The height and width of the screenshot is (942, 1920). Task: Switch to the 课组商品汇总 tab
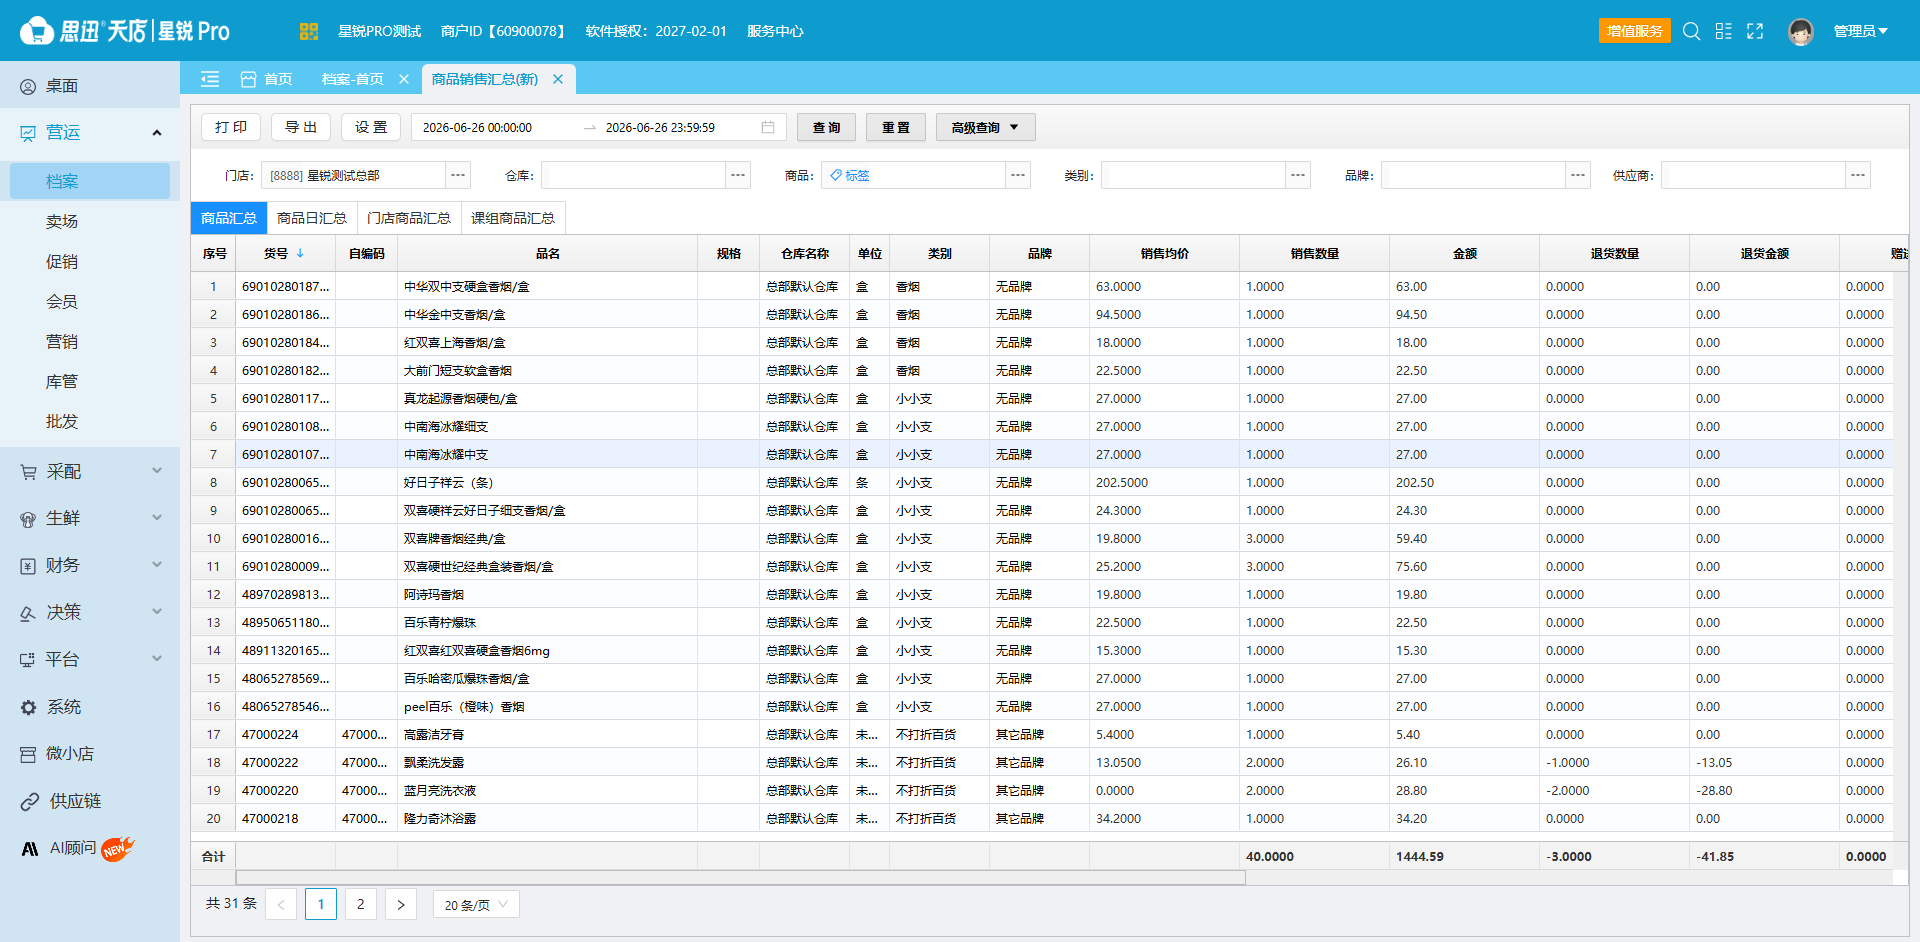pos(513,218)
